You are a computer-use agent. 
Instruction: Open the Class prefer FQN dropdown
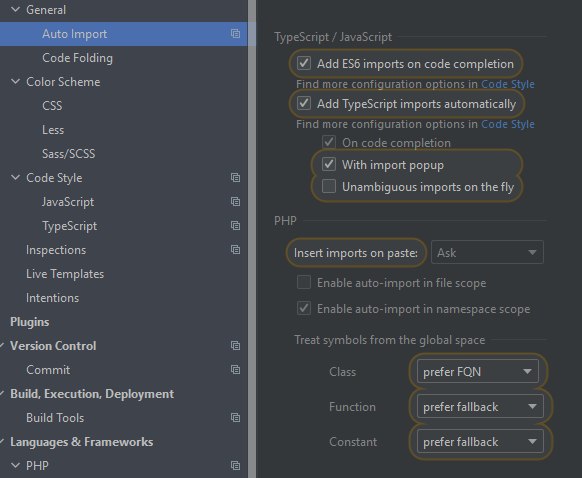pos(477,371)
